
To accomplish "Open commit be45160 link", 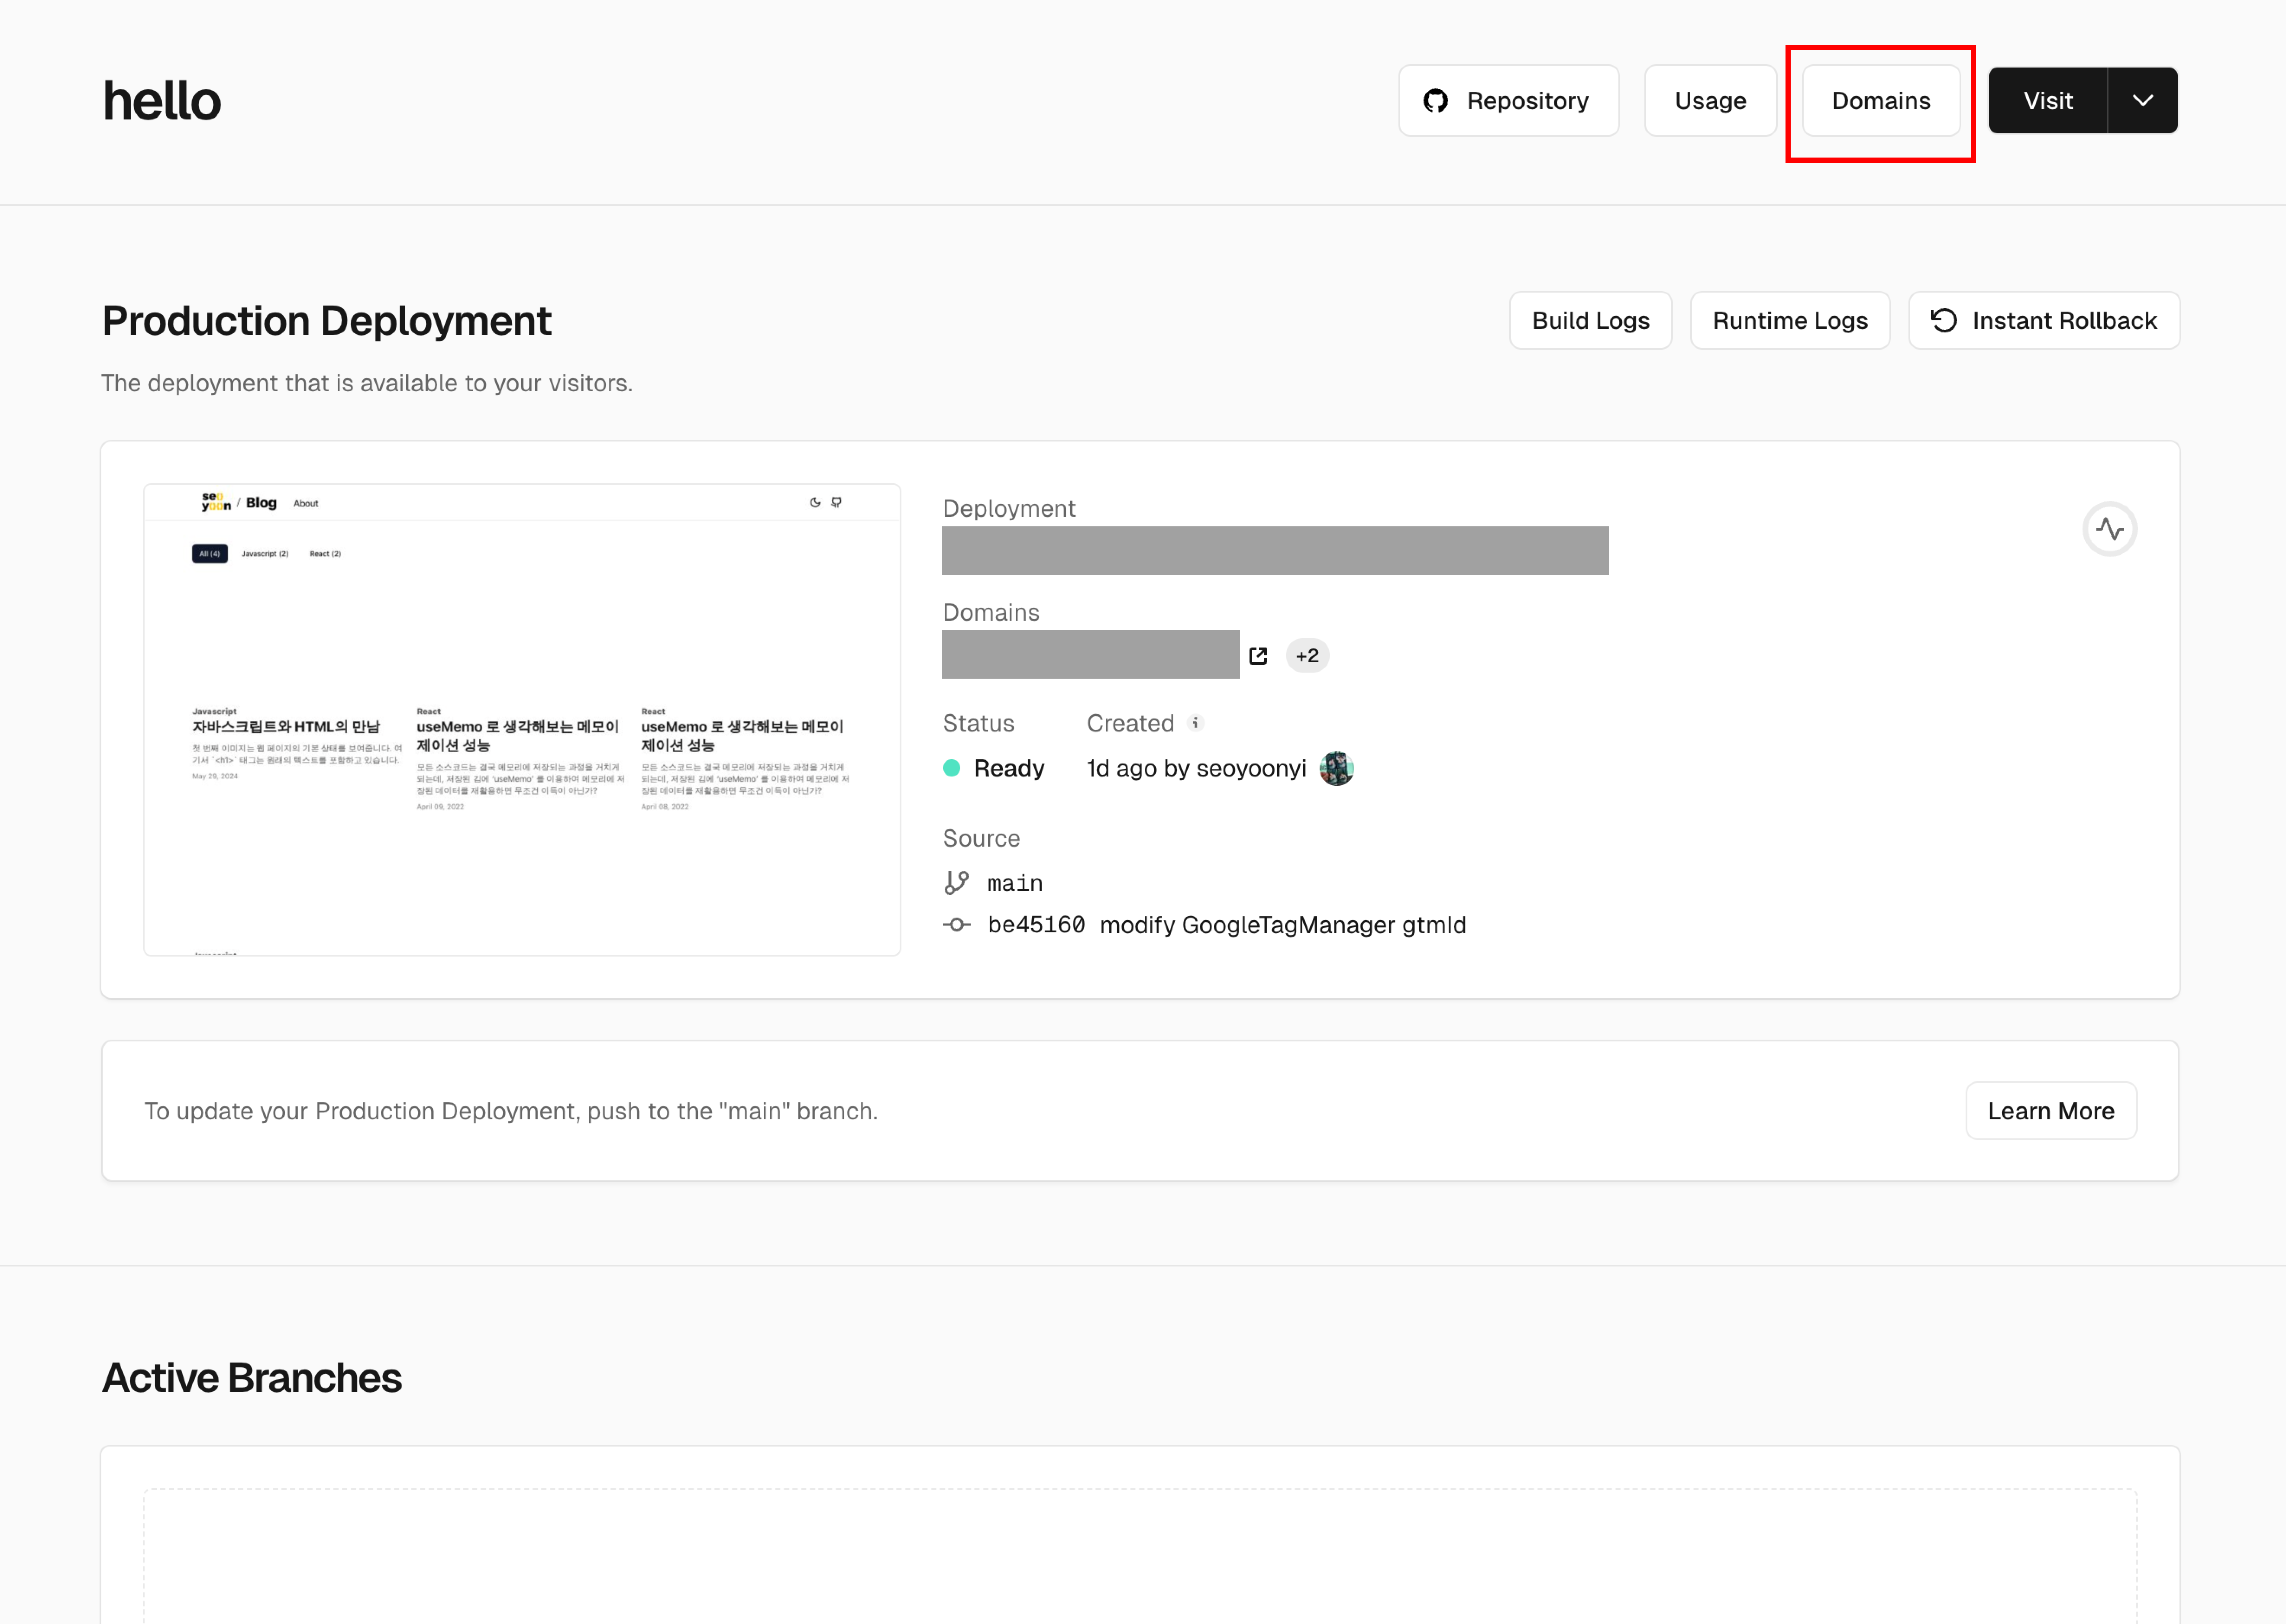I will (x=1036, y=925).
